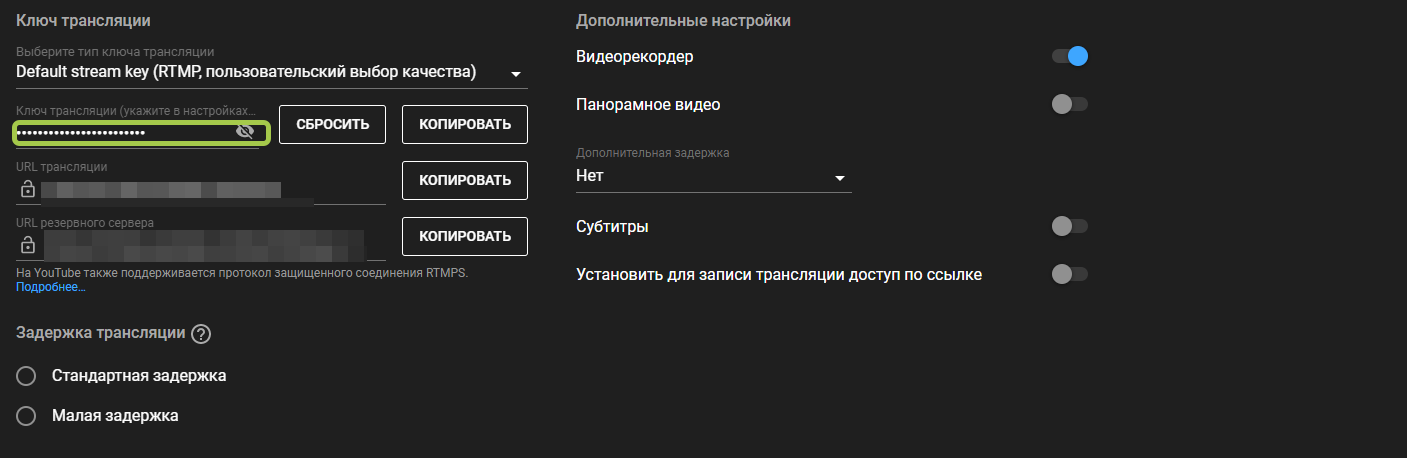
Task: Enable доступ по ссылке for stream recording
Action: click(x=1069, y=274)
